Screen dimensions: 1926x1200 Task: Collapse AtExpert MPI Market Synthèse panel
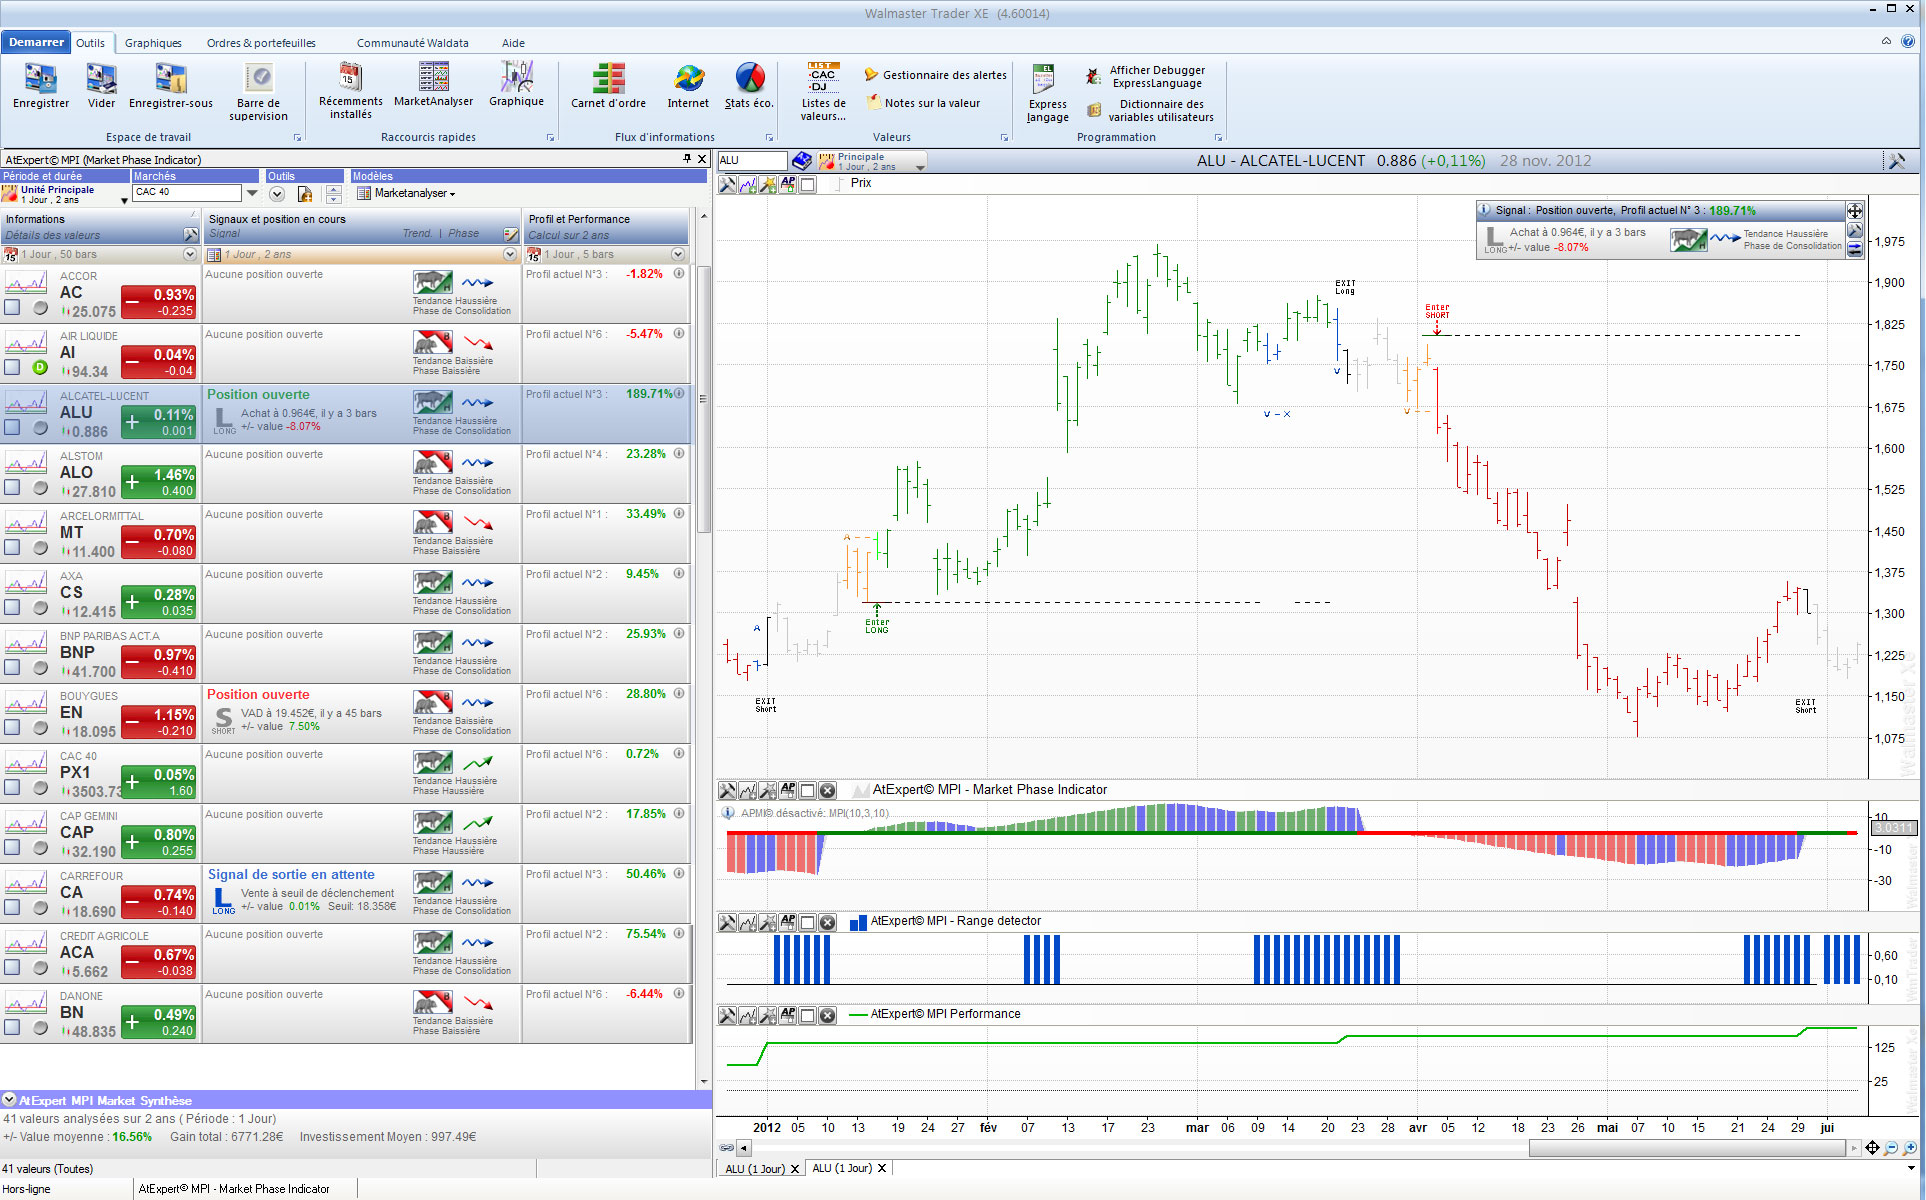pyautogui.click(x=9, y=1099)
